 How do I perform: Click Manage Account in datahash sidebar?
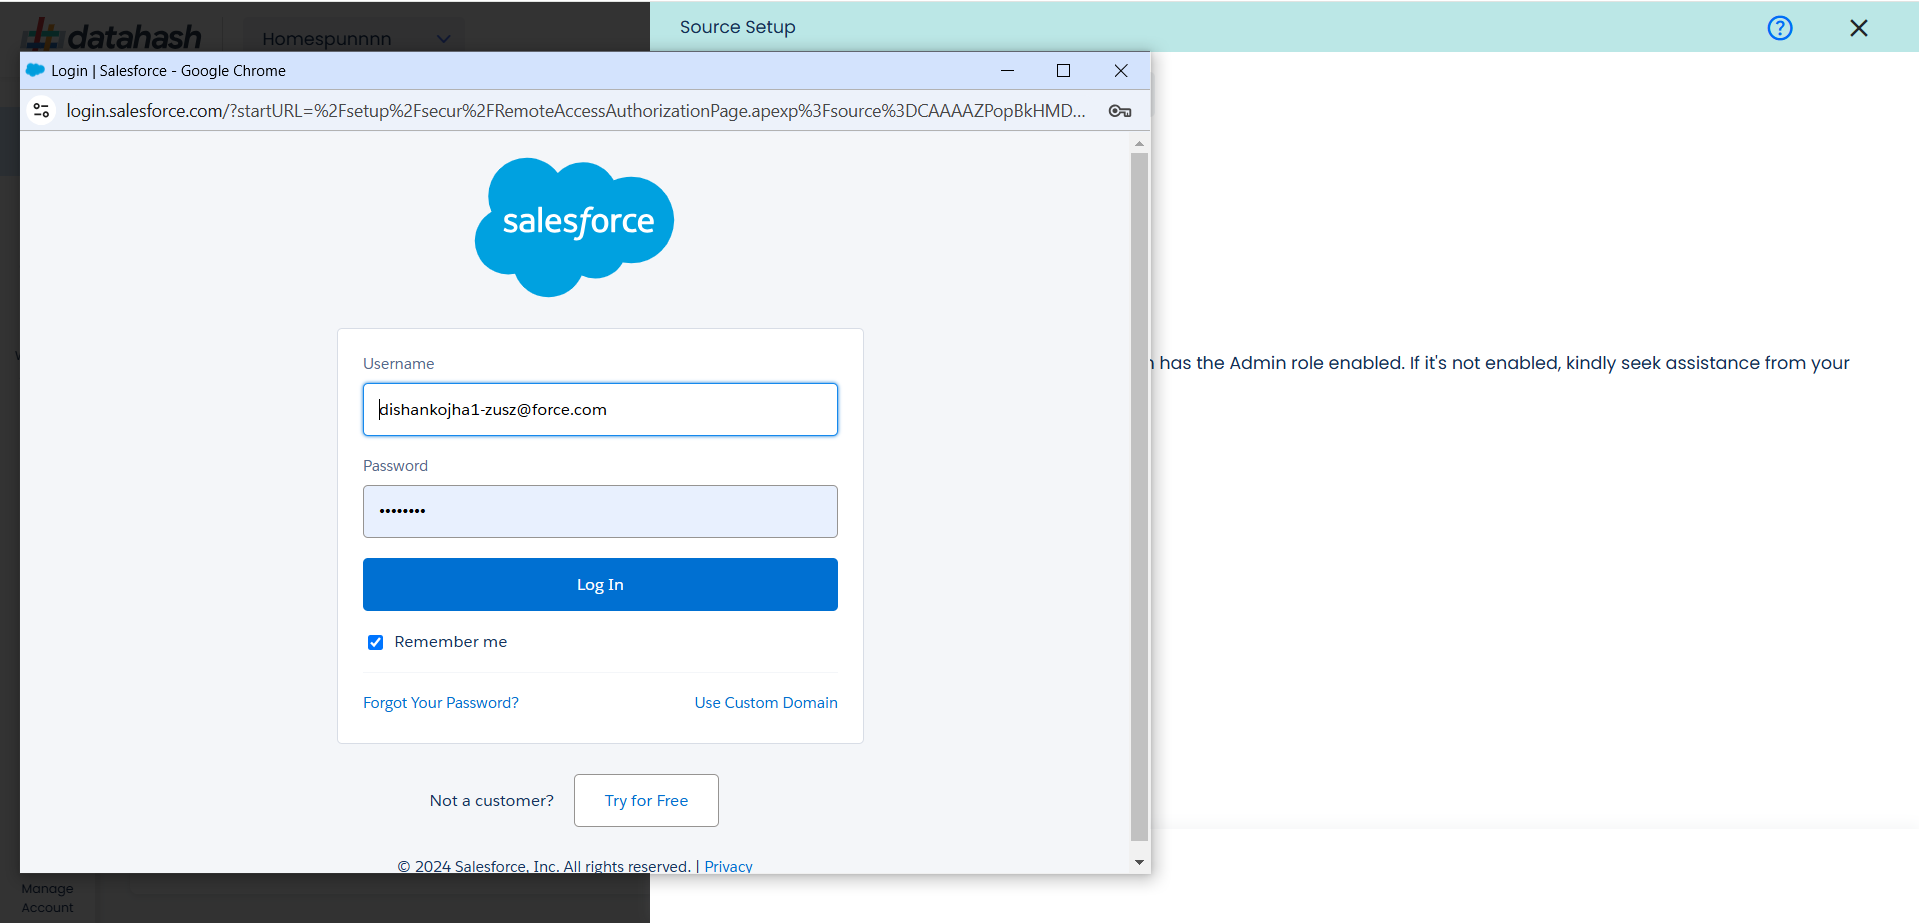[47, 898]
